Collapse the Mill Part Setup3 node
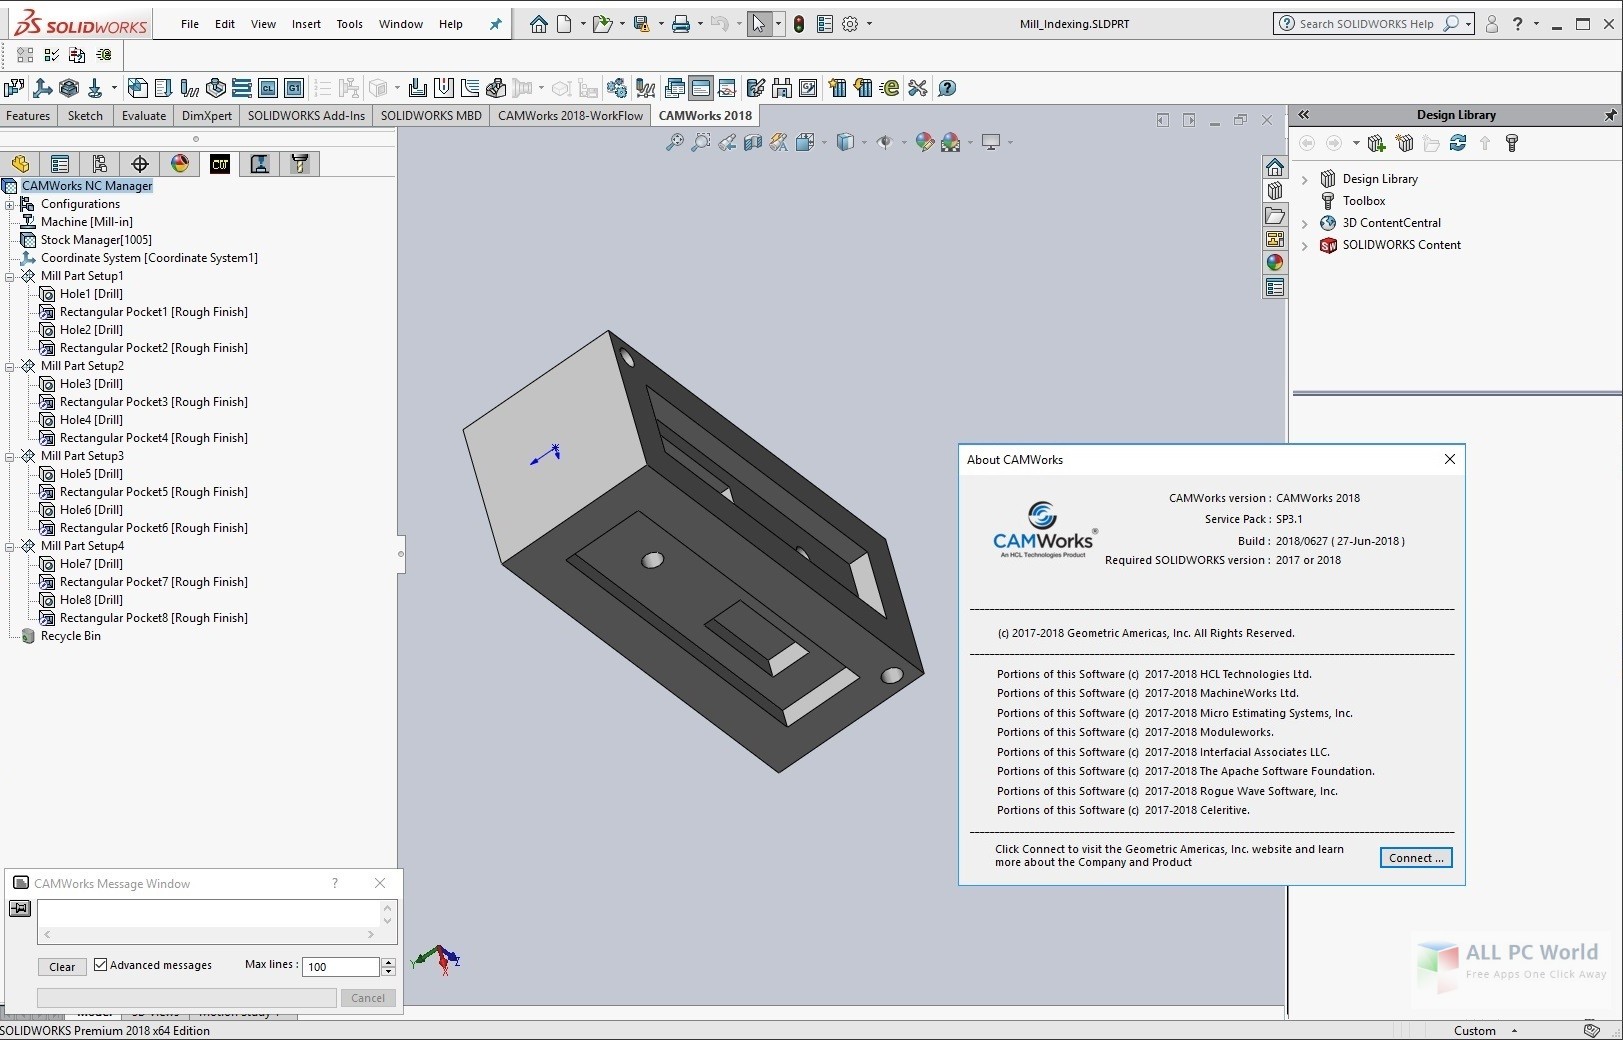Viewport: 1623px width, 1040px height. 10,456
